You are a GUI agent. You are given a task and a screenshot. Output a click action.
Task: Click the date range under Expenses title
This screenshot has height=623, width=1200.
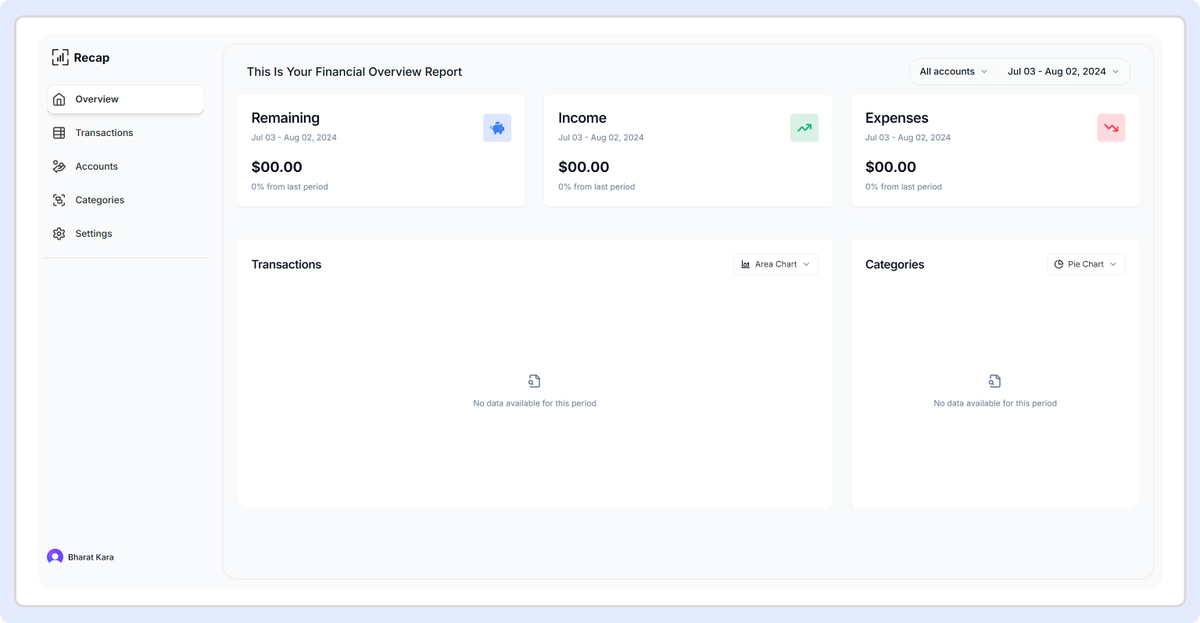(908, 138)
